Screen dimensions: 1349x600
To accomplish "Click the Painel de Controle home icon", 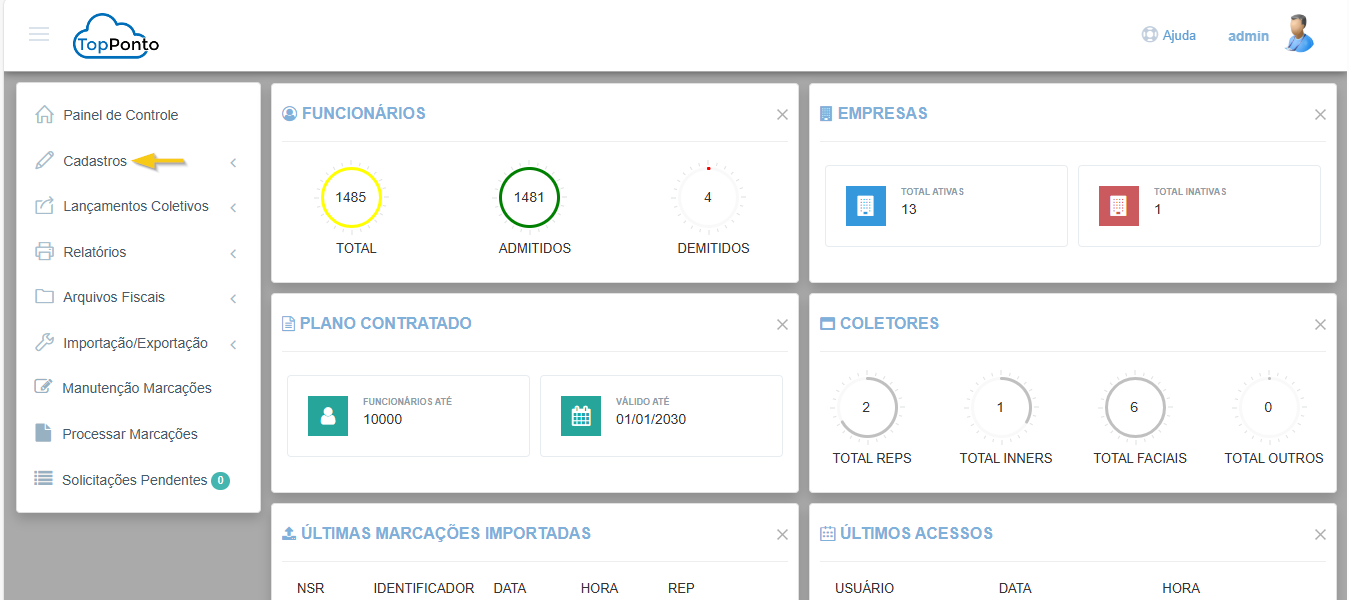I will [x=44, y=115].
